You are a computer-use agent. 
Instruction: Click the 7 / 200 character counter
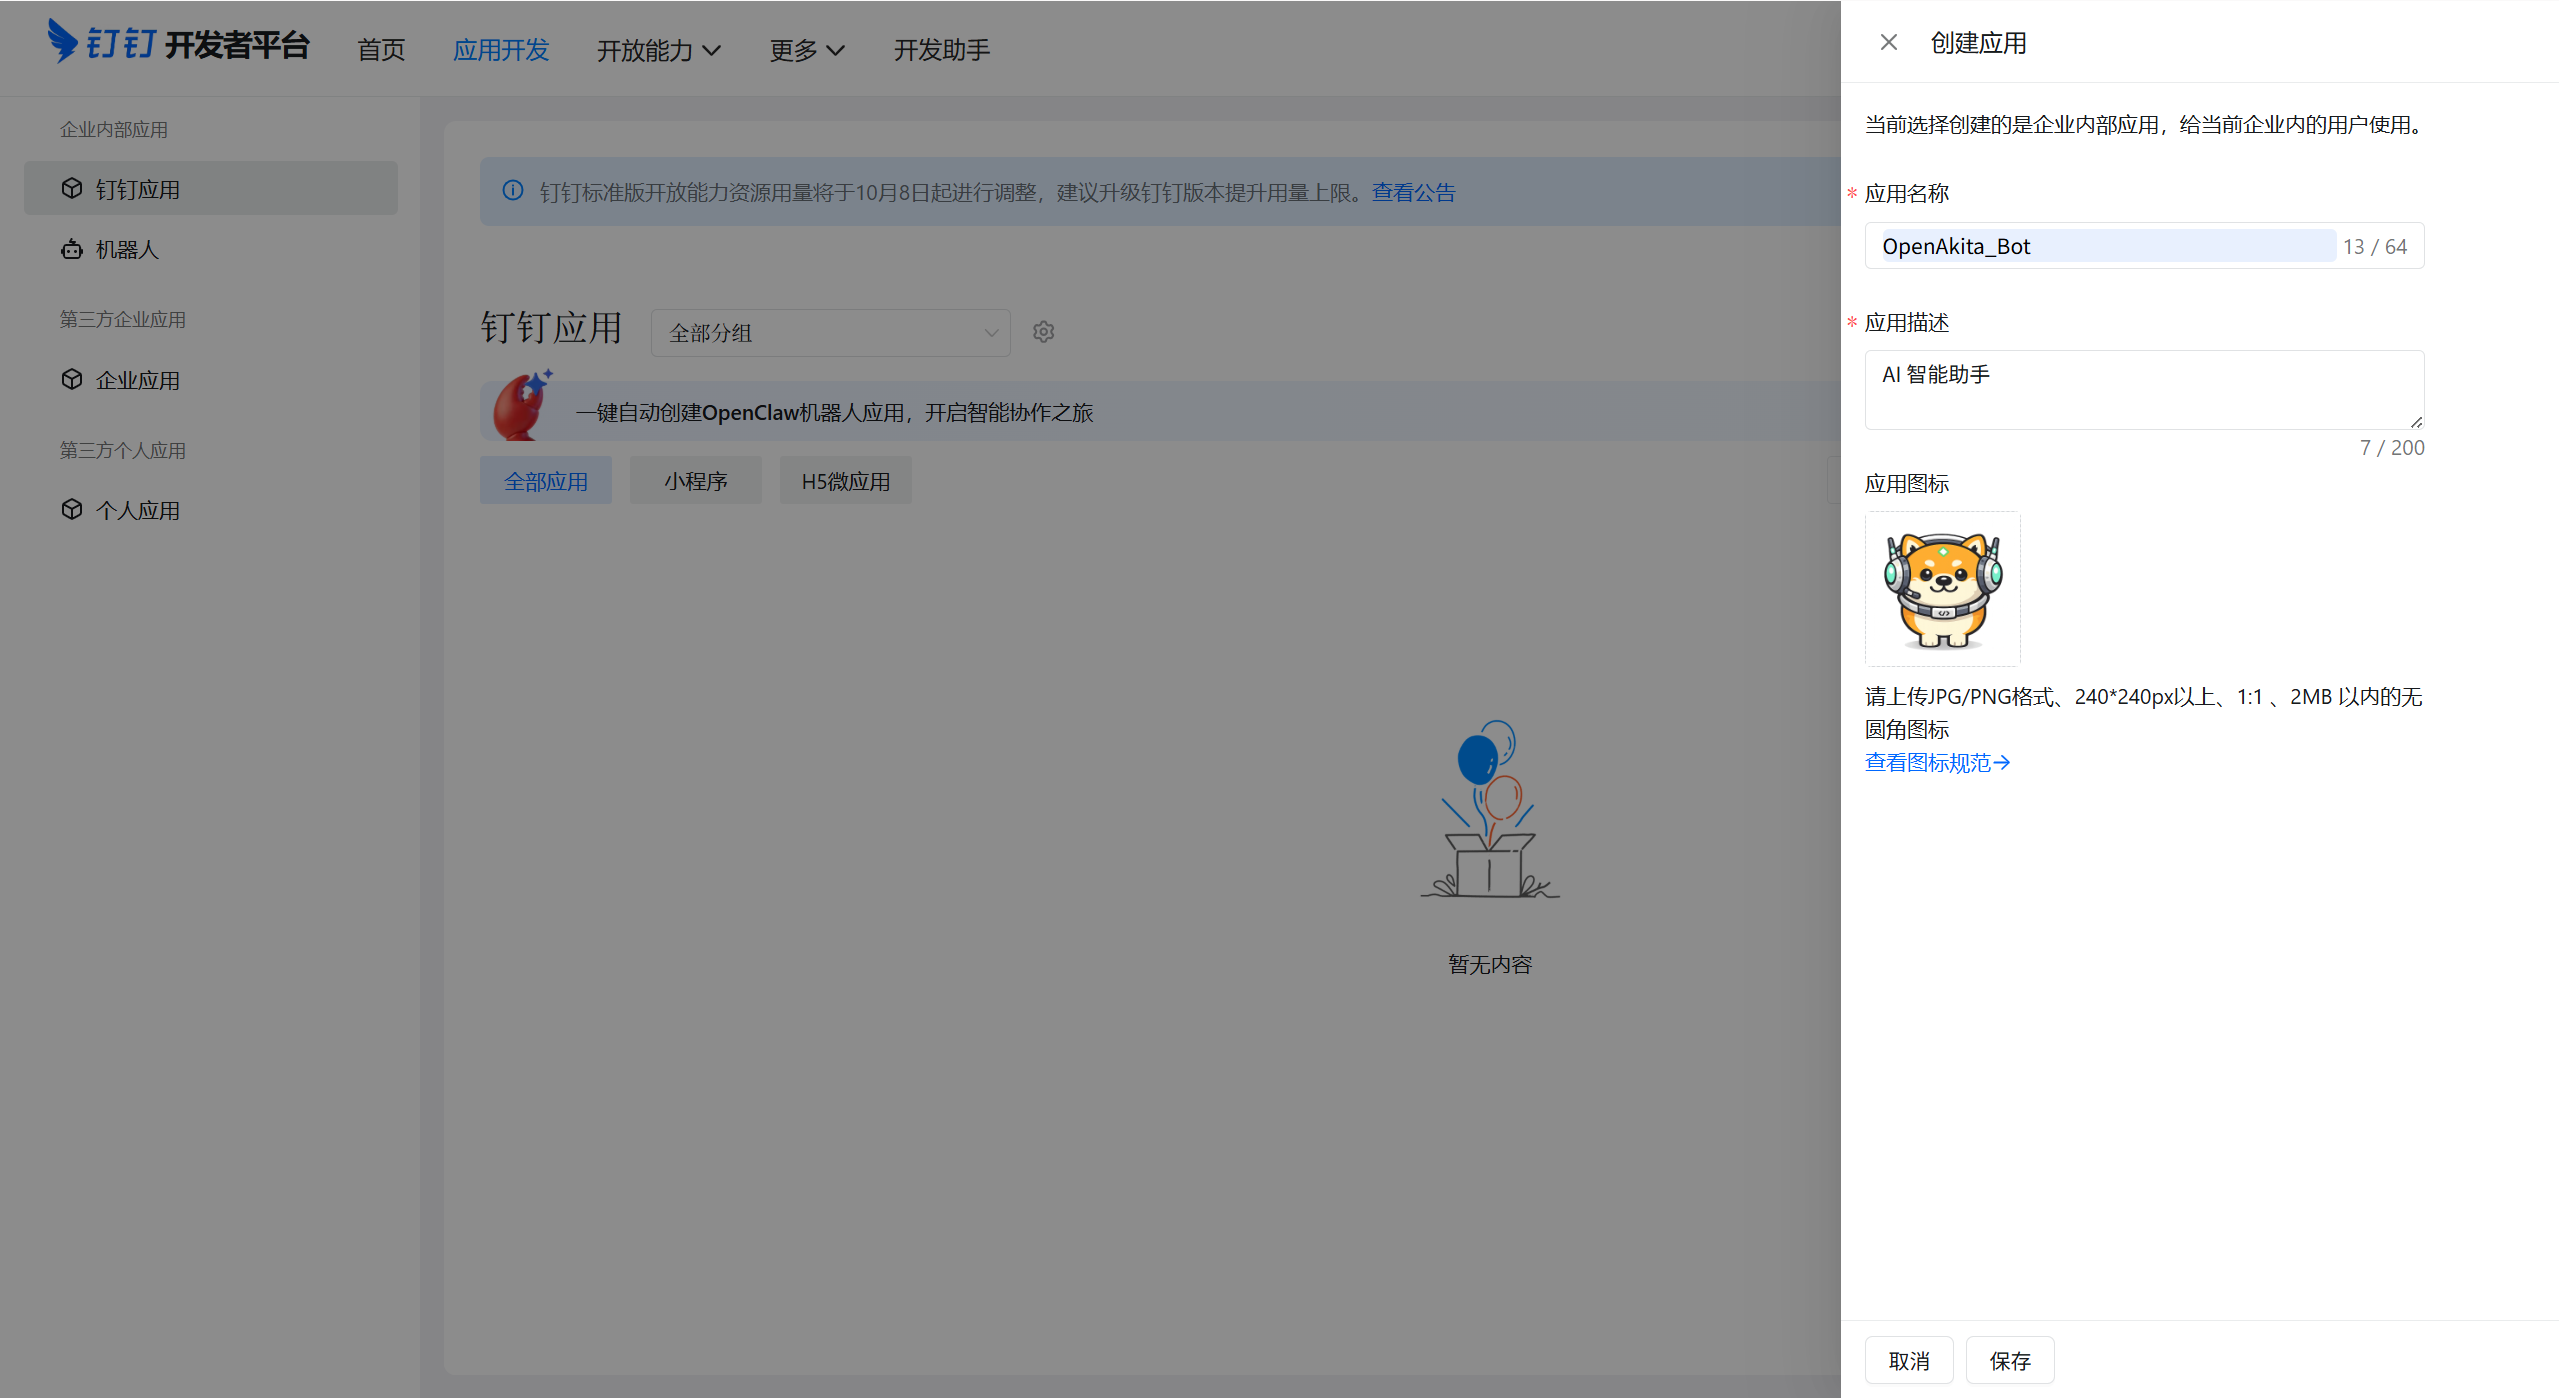click(x=2392, y=447)
